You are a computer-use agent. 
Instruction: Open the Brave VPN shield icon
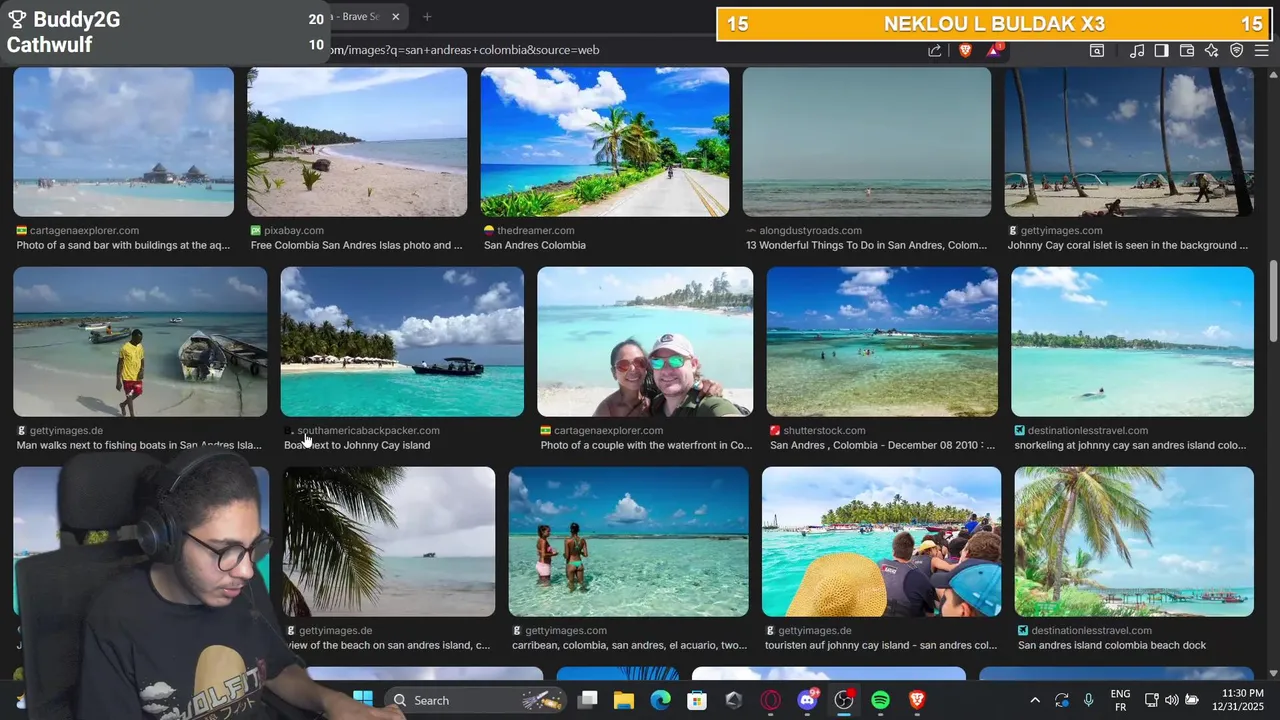click(x=1237, y=50)
